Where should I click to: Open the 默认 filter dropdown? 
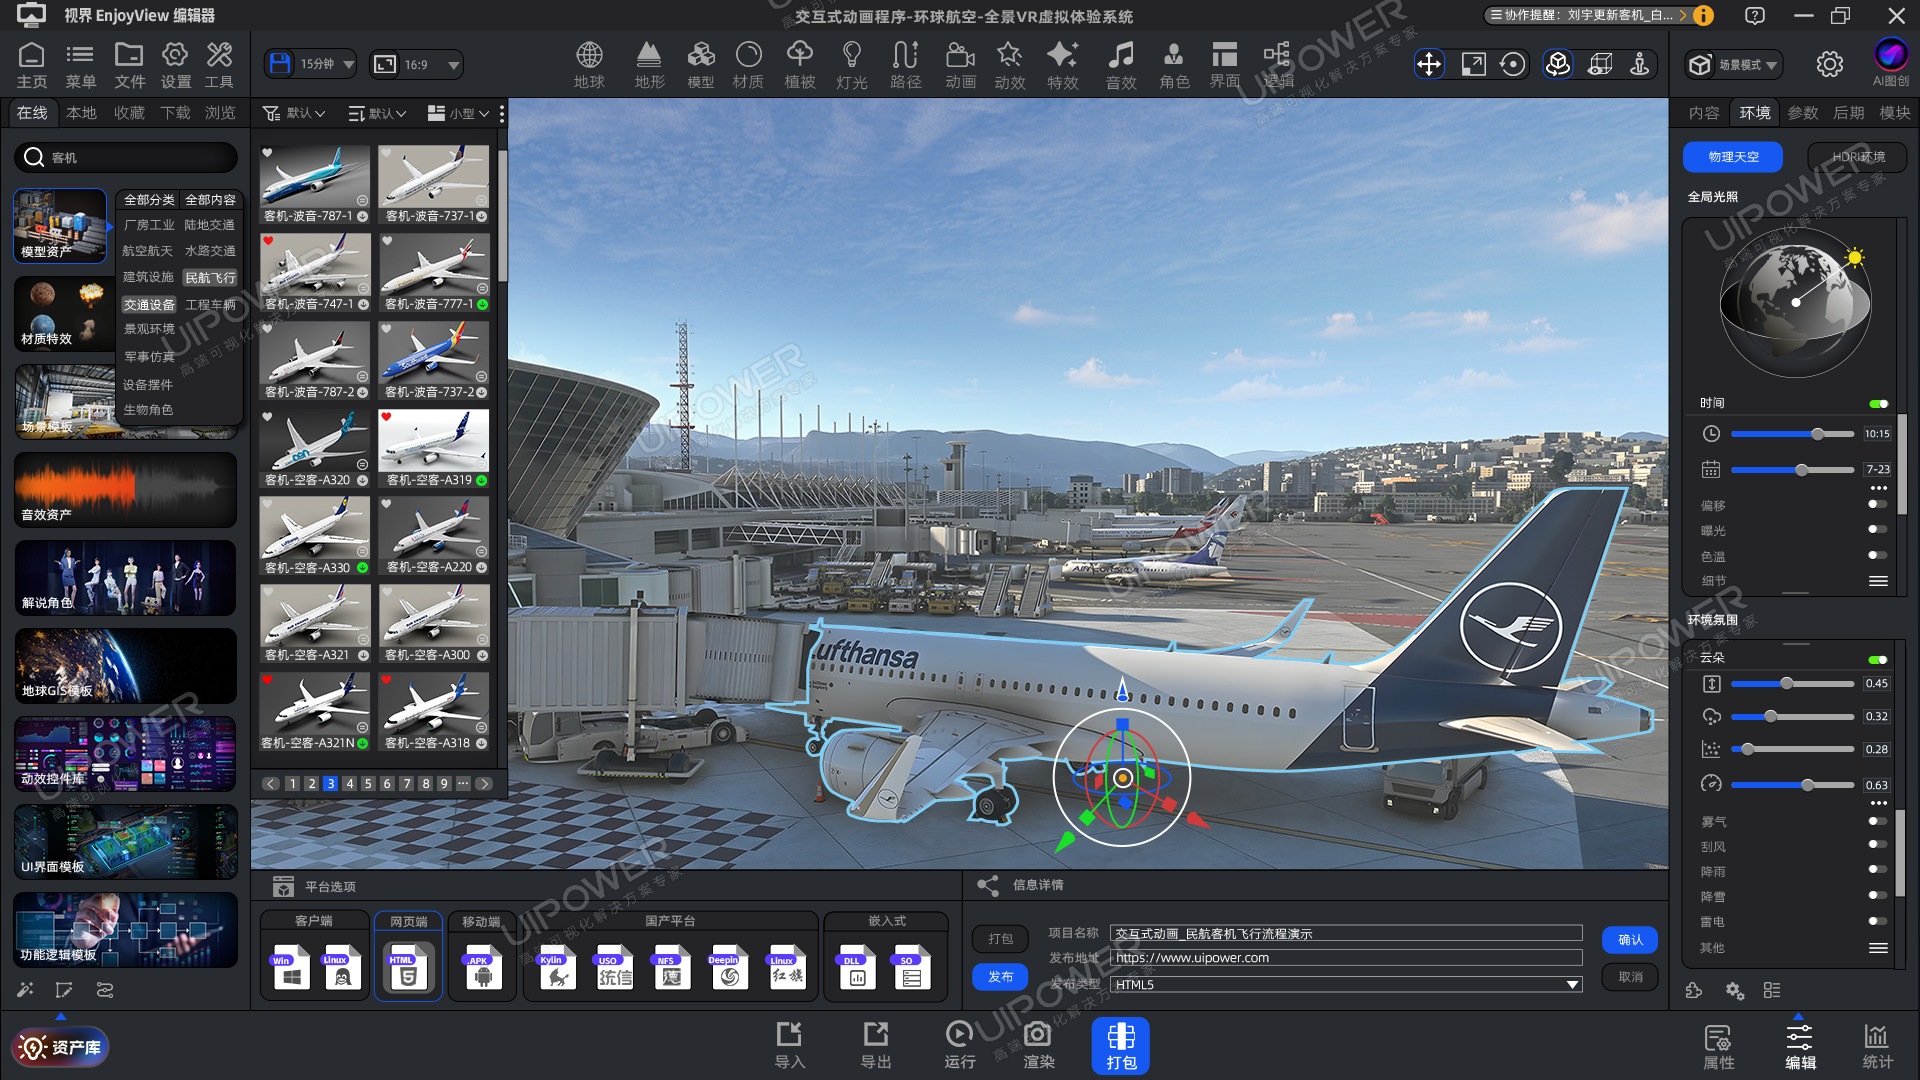click(295, 113)
